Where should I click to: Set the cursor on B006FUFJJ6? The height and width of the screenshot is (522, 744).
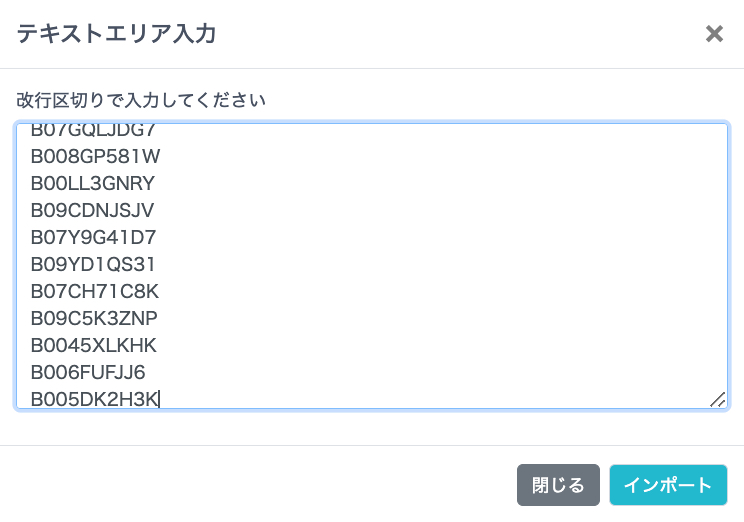click(88, 372)
